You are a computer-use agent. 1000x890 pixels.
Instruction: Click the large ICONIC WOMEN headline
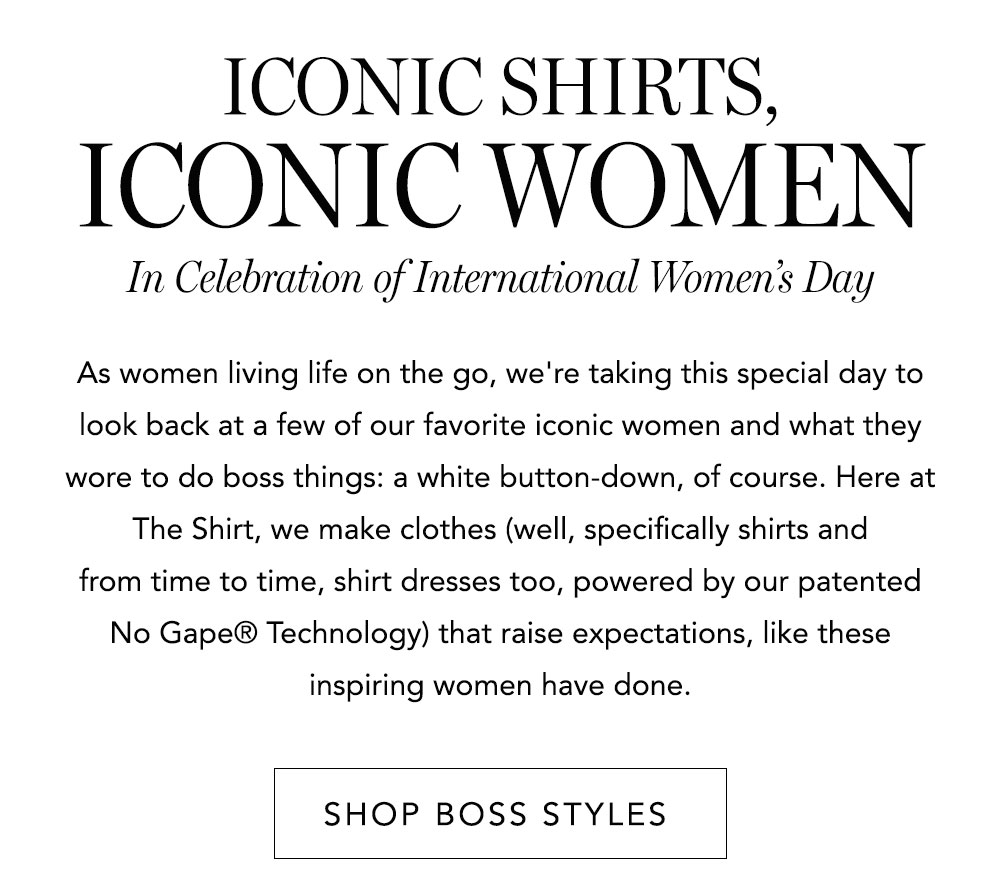click(x=501, y=186)
